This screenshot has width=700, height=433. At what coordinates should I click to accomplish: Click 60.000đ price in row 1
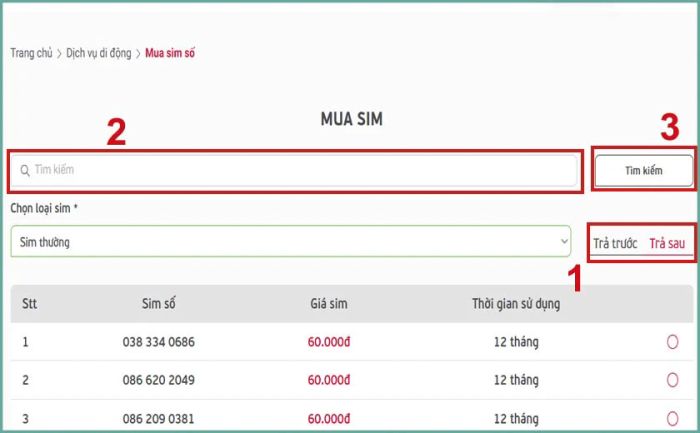click(329, 342)
